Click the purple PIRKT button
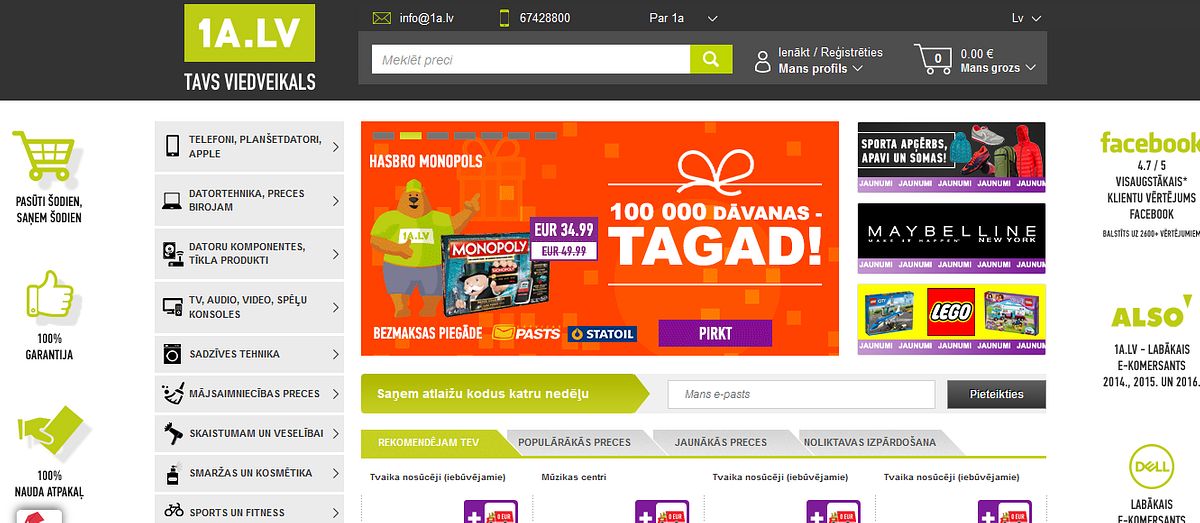 point(715,333)
